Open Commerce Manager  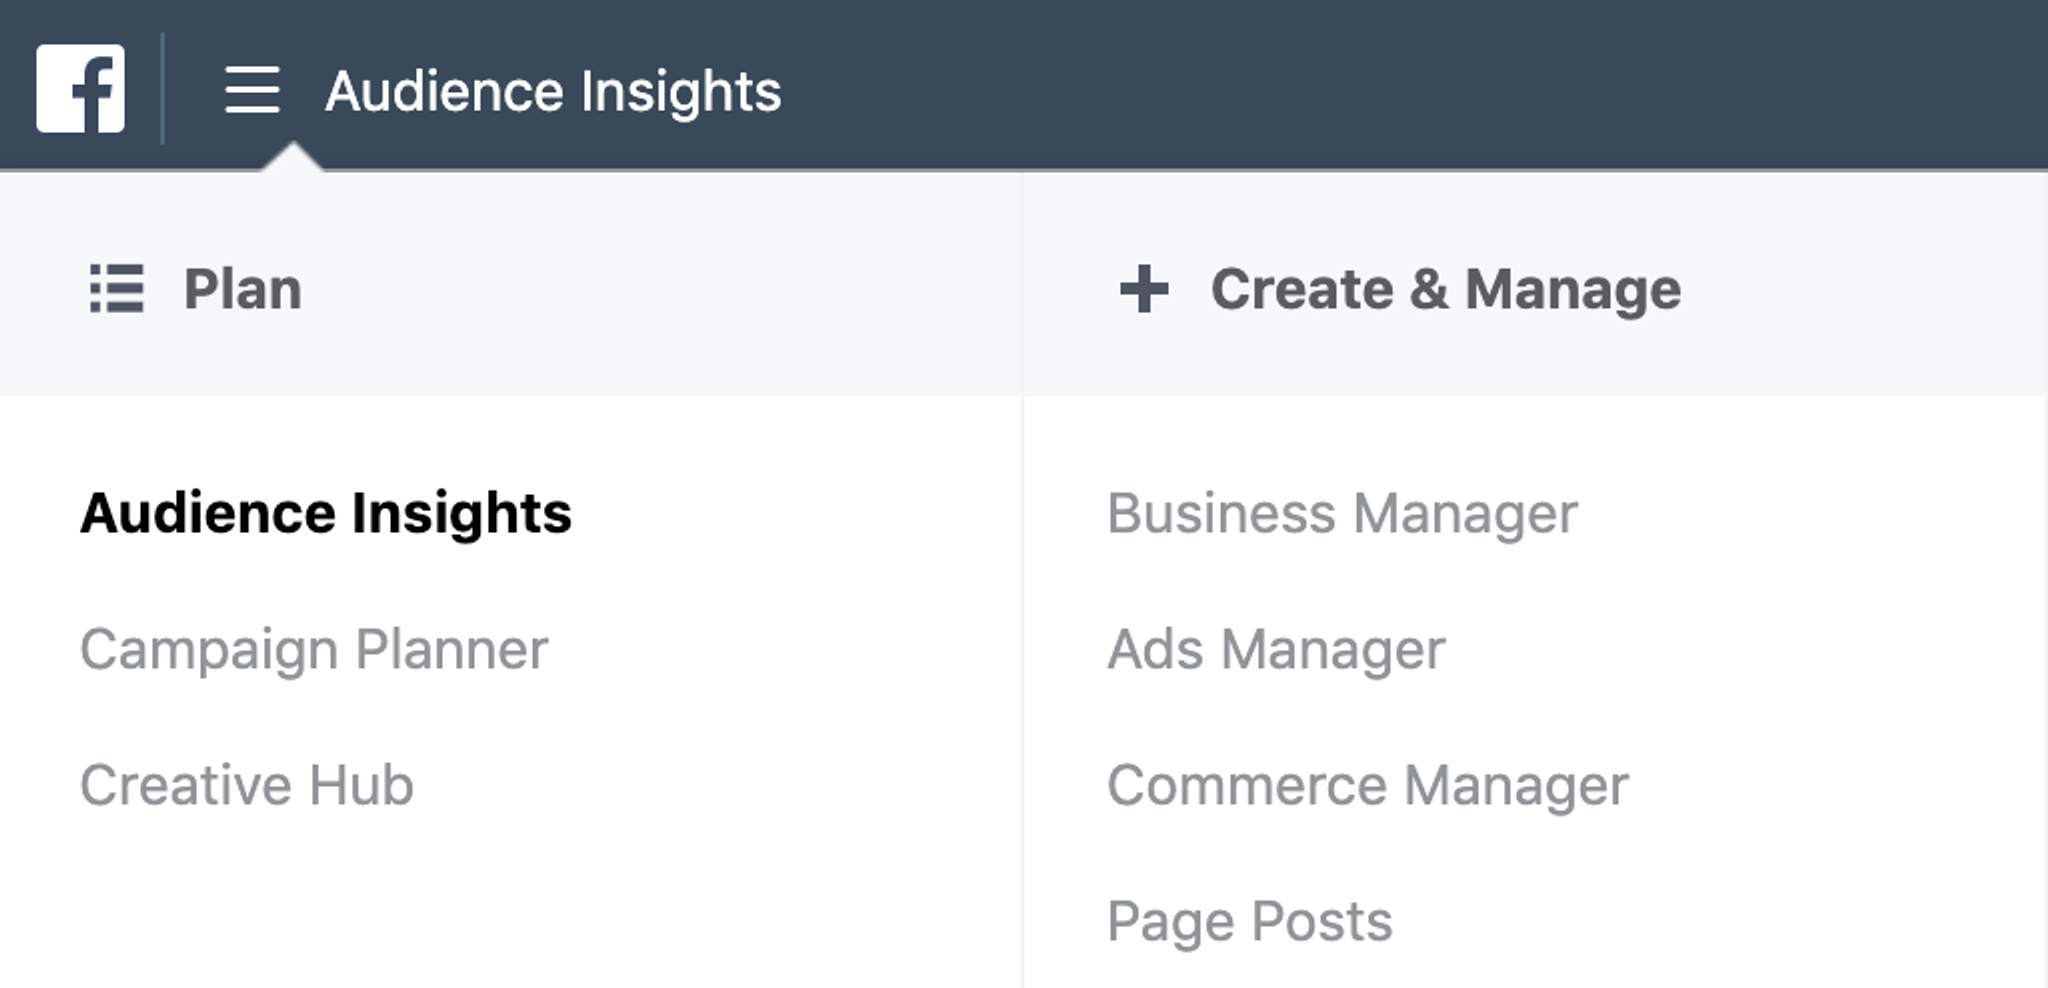[x=1368, y=786]
